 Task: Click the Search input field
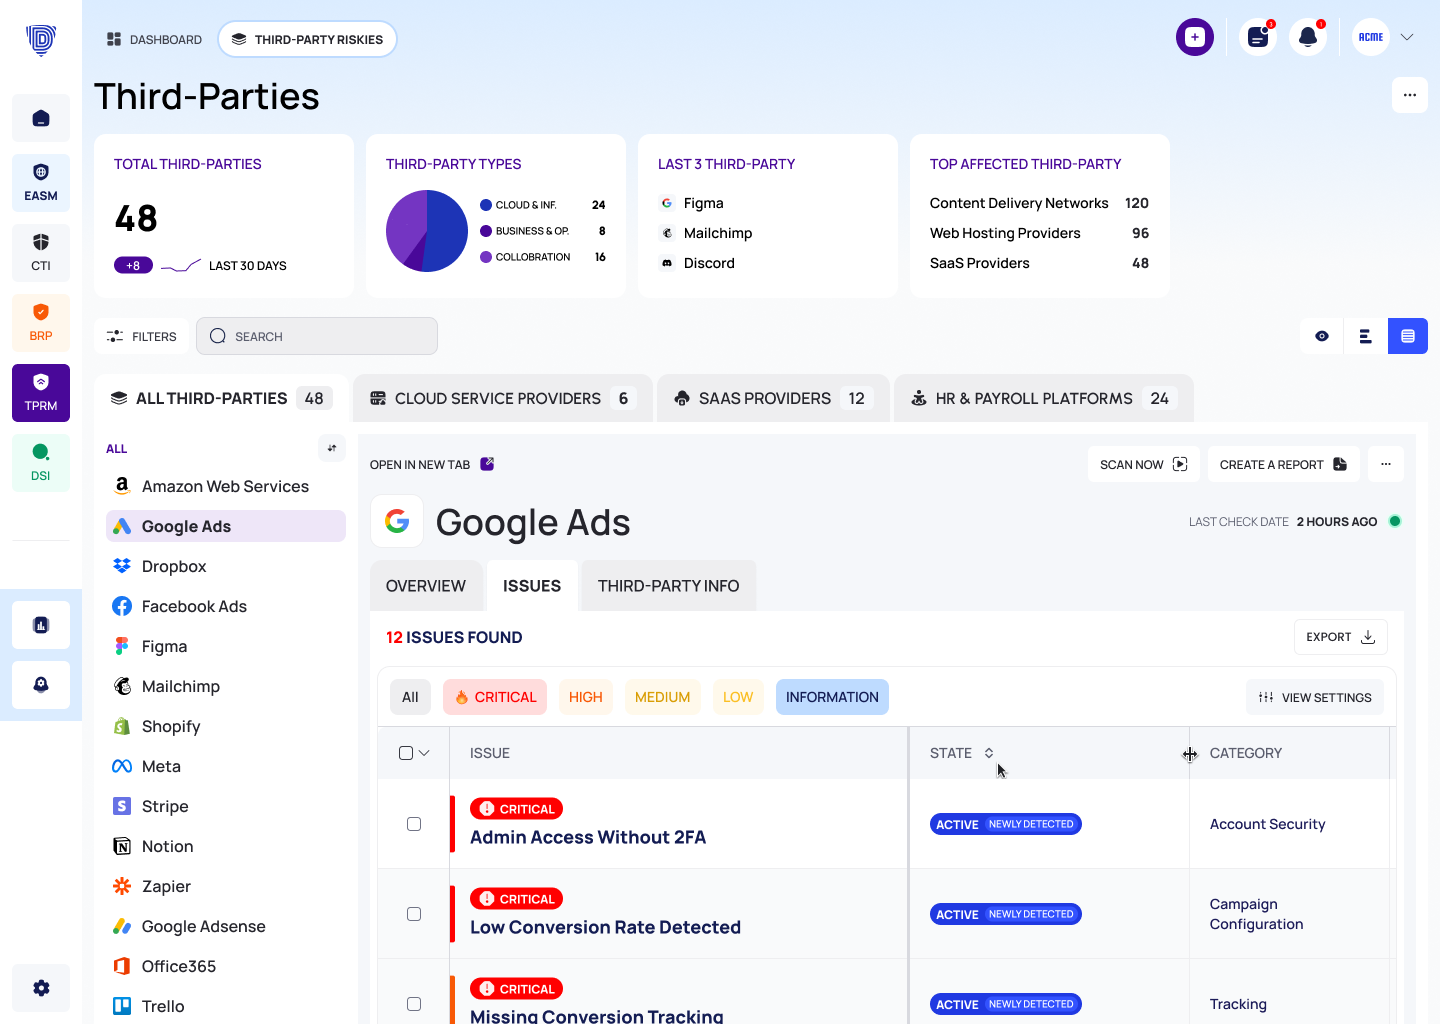(317, 336)
